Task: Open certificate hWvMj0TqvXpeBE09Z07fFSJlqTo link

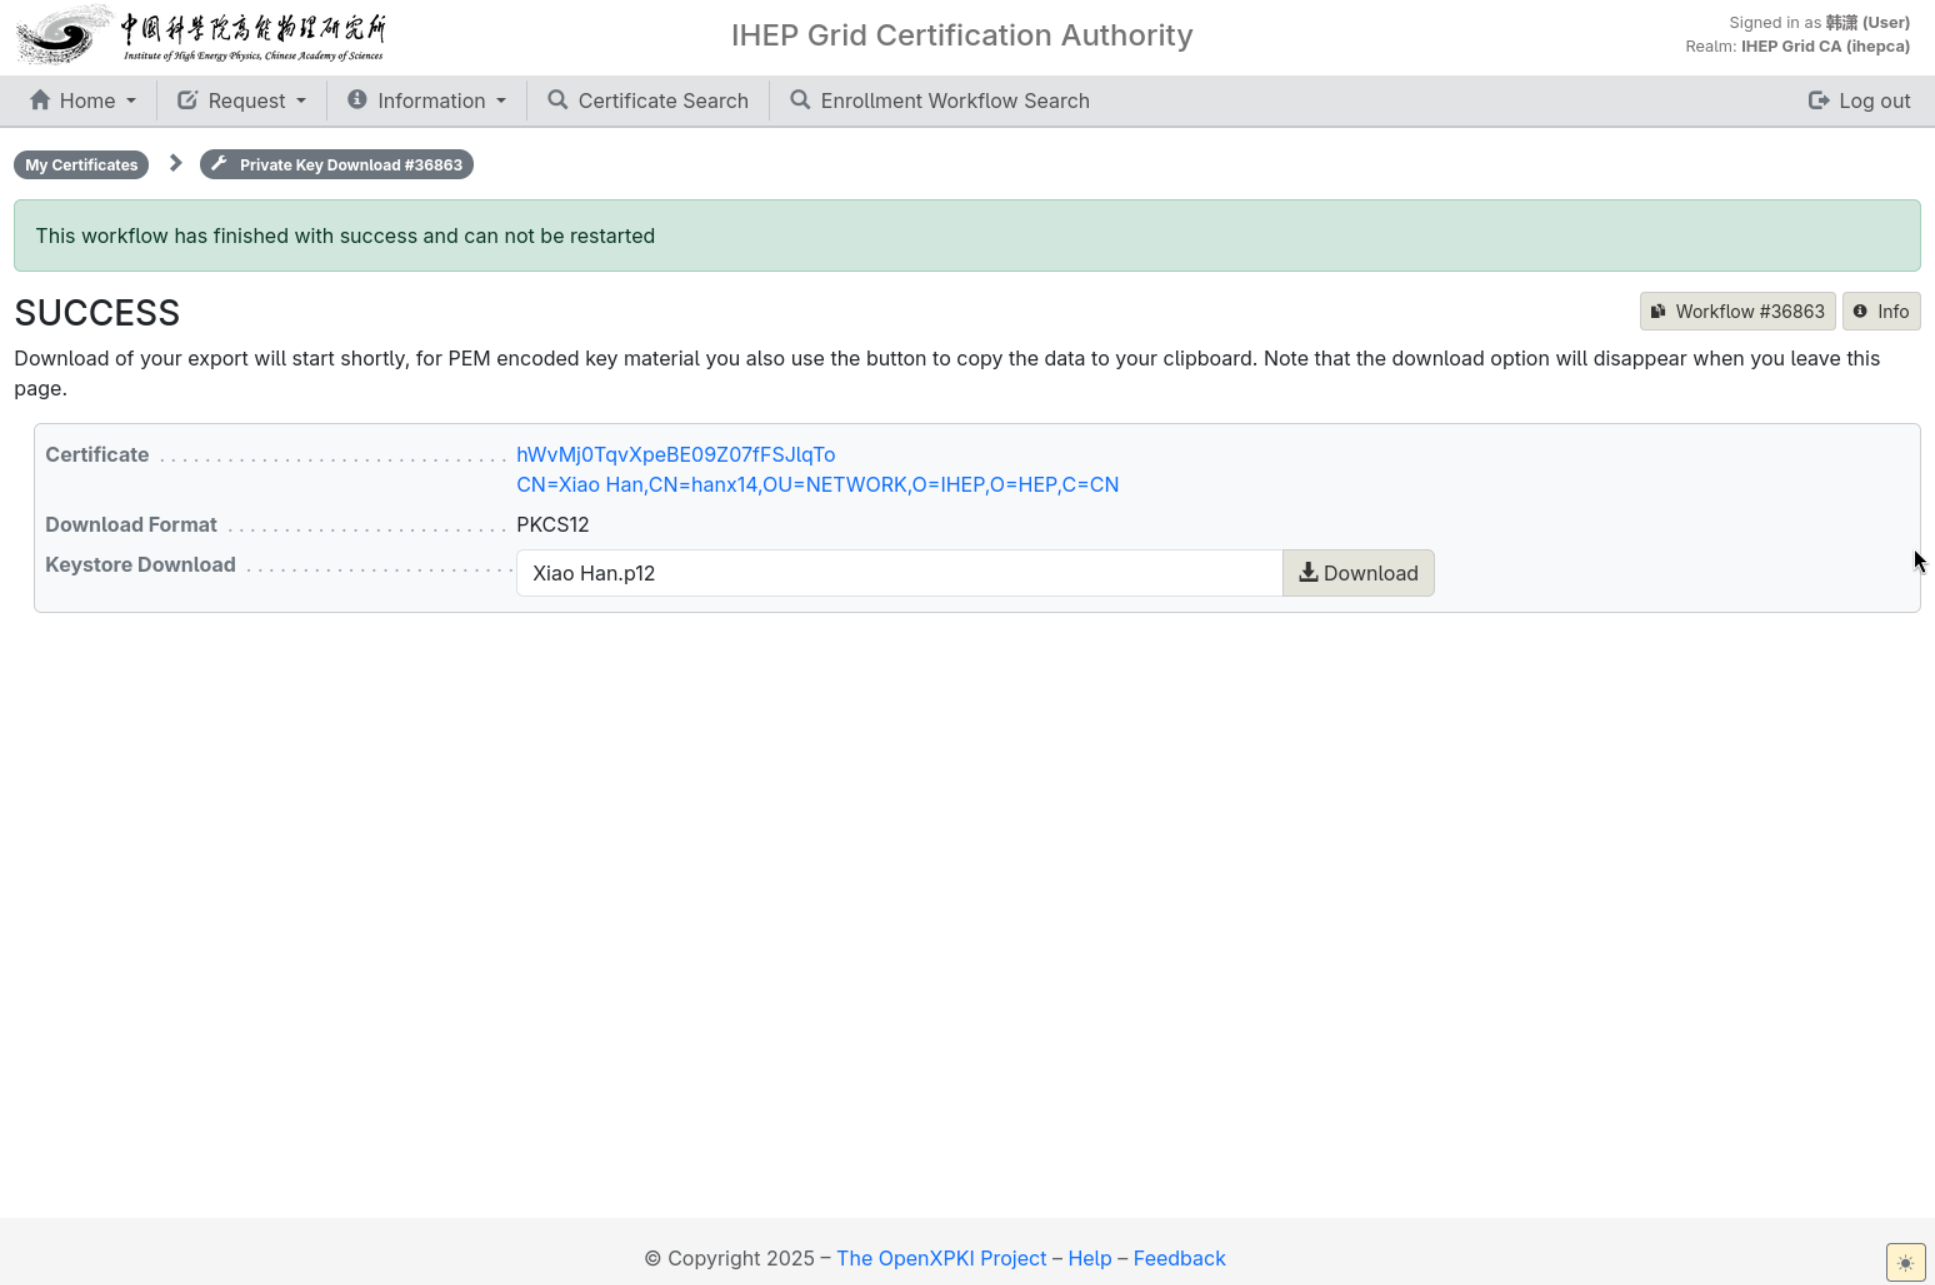Action: point(676,455)
